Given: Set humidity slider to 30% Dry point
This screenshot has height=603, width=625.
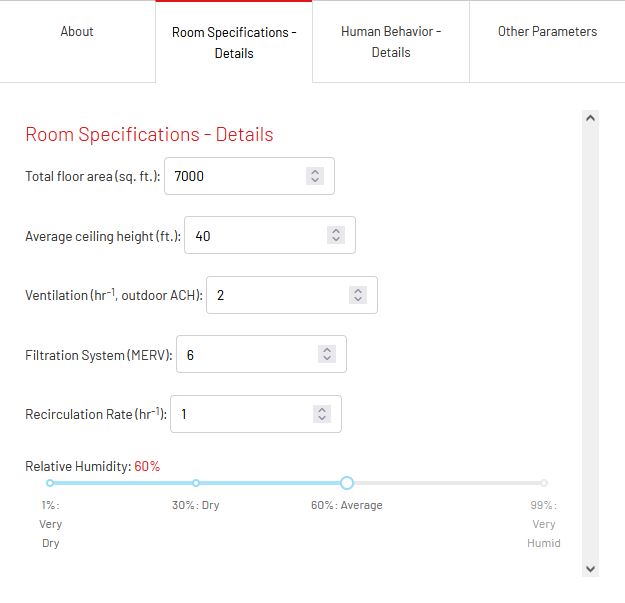Looking at the screenshot, I should click(196, 483).
